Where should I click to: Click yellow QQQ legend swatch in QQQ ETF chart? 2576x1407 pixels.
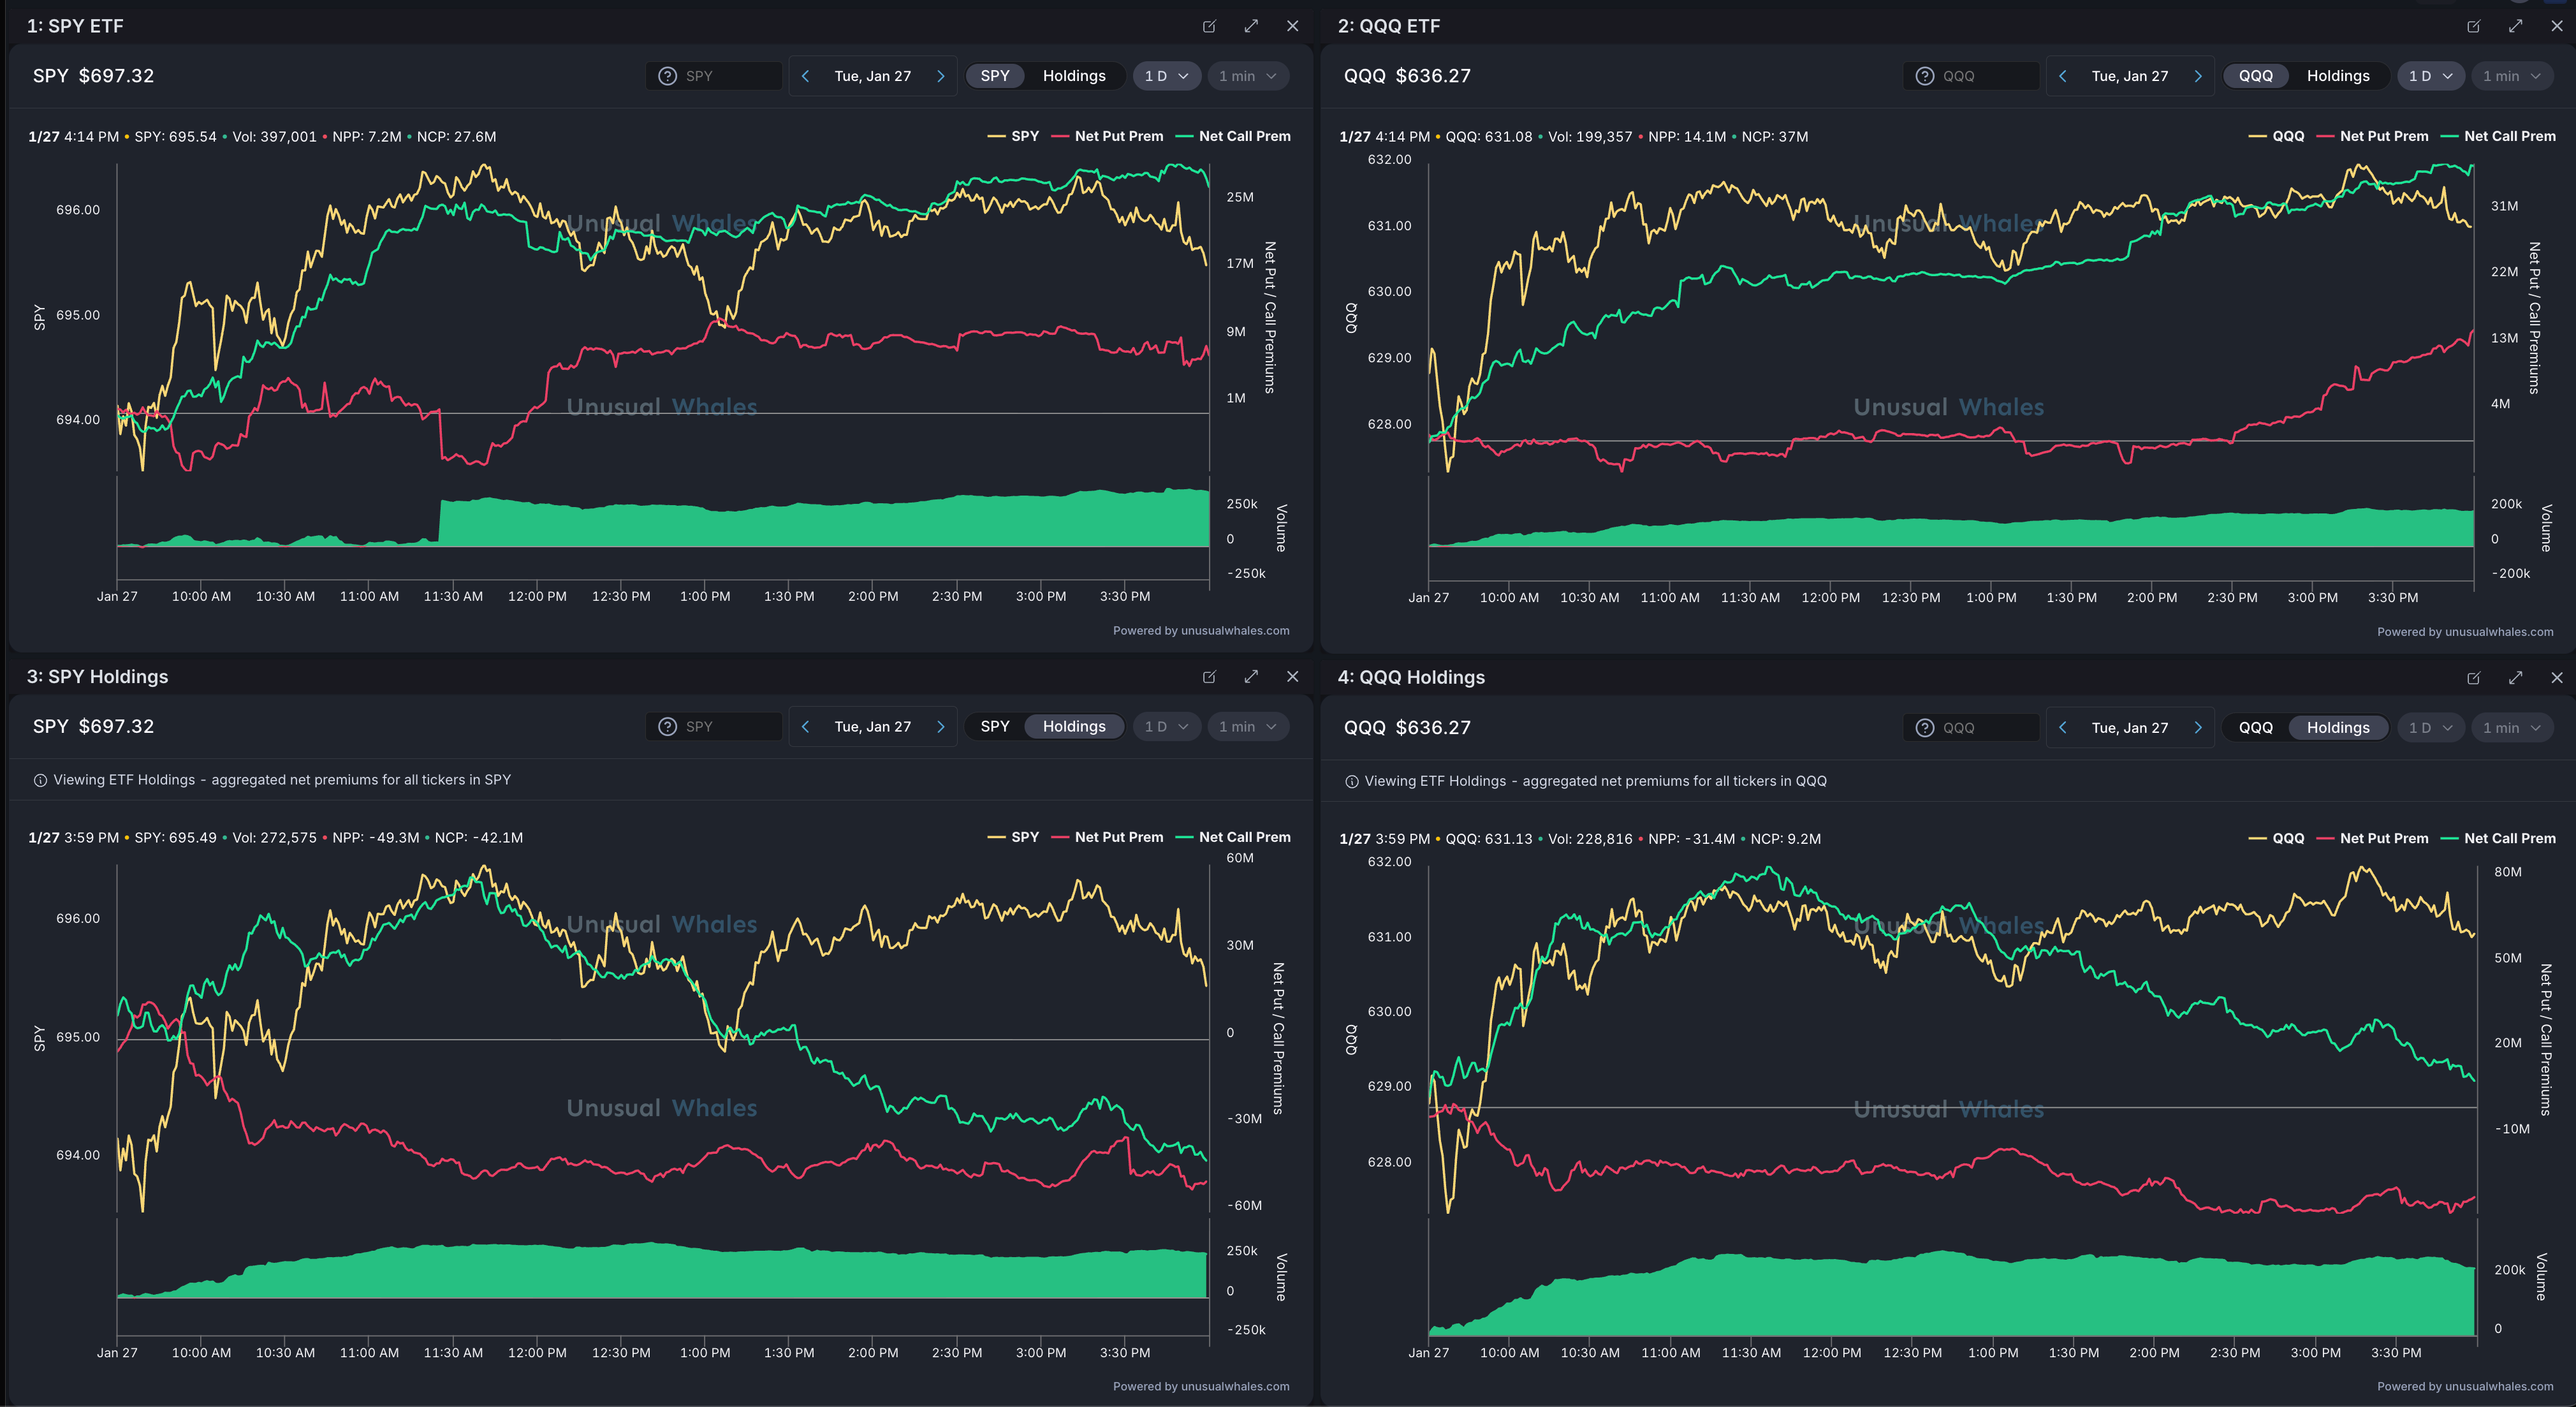click(2258, 136)
